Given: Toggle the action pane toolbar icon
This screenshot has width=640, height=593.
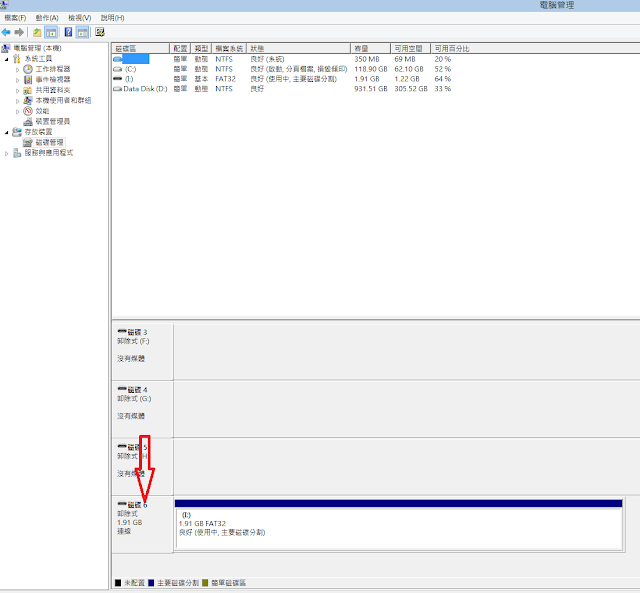Looking at the screenshot, I should point(82,32).
